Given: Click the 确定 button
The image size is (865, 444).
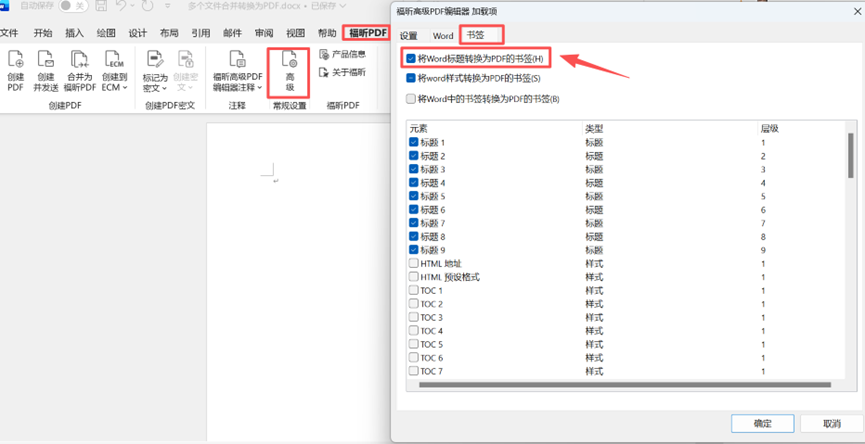Looking at the screenshot, I should [762, 423].
